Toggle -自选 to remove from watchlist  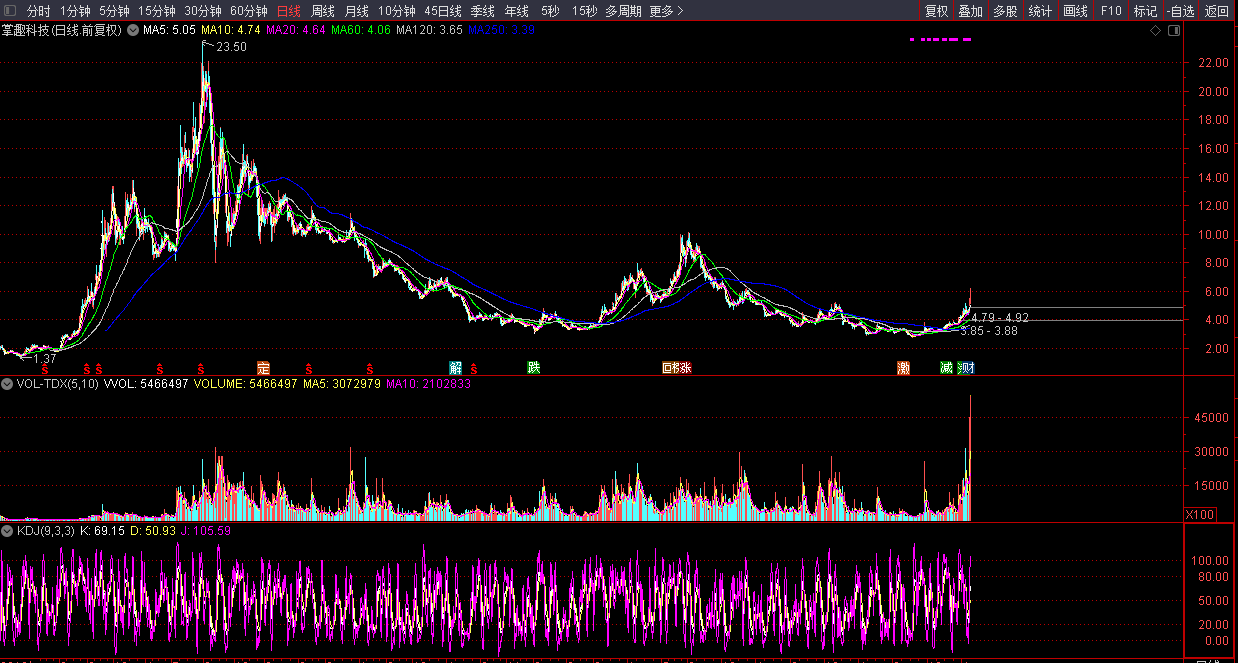(1180, 11)
